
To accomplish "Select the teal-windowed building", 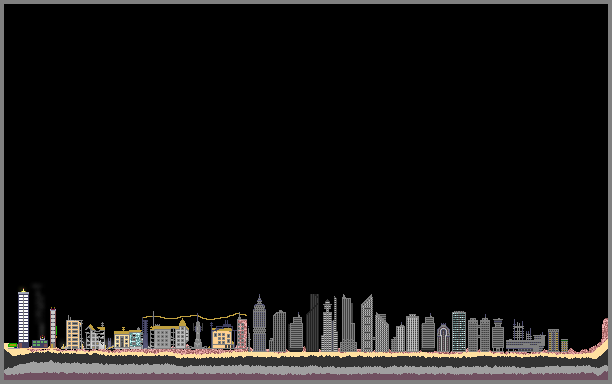I will tap(135, 339).
